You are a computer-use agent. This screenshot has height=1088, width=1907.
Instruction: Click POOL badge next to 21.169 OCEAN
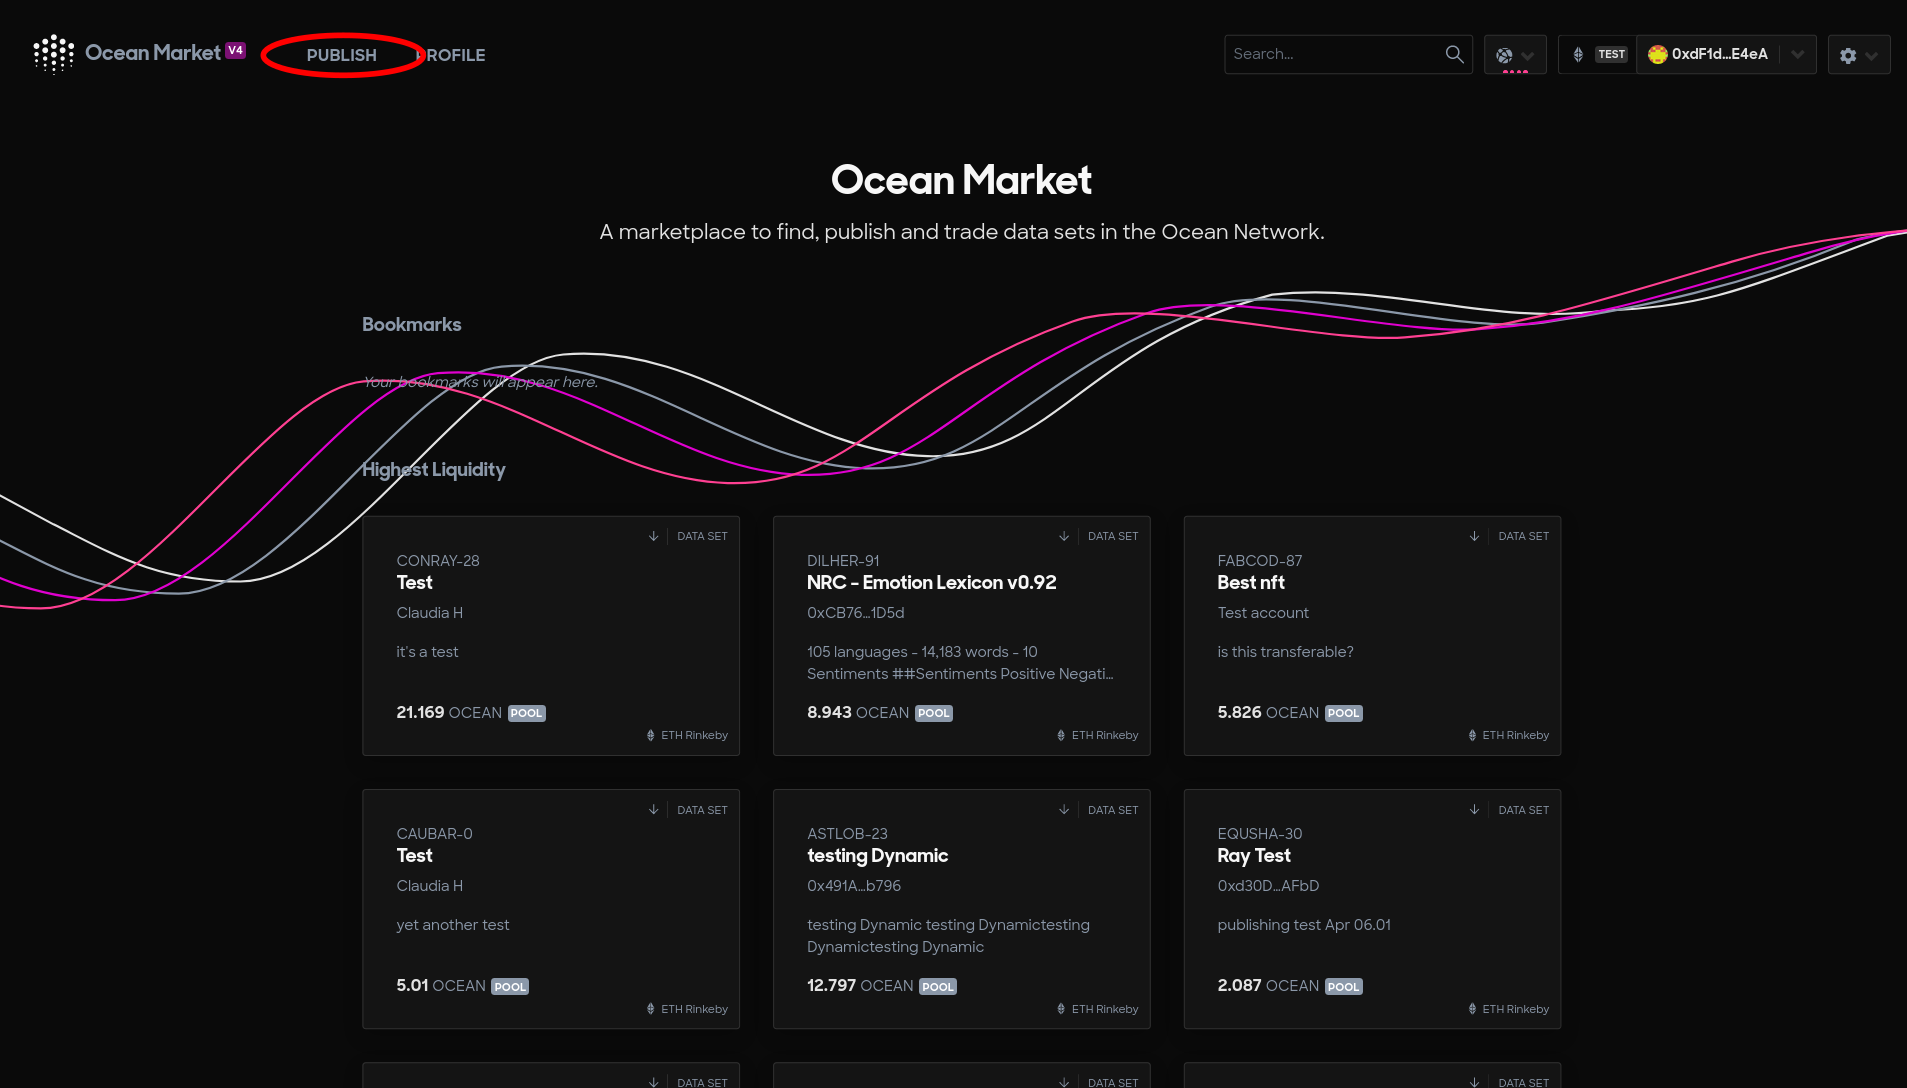[x=527, y=713]
